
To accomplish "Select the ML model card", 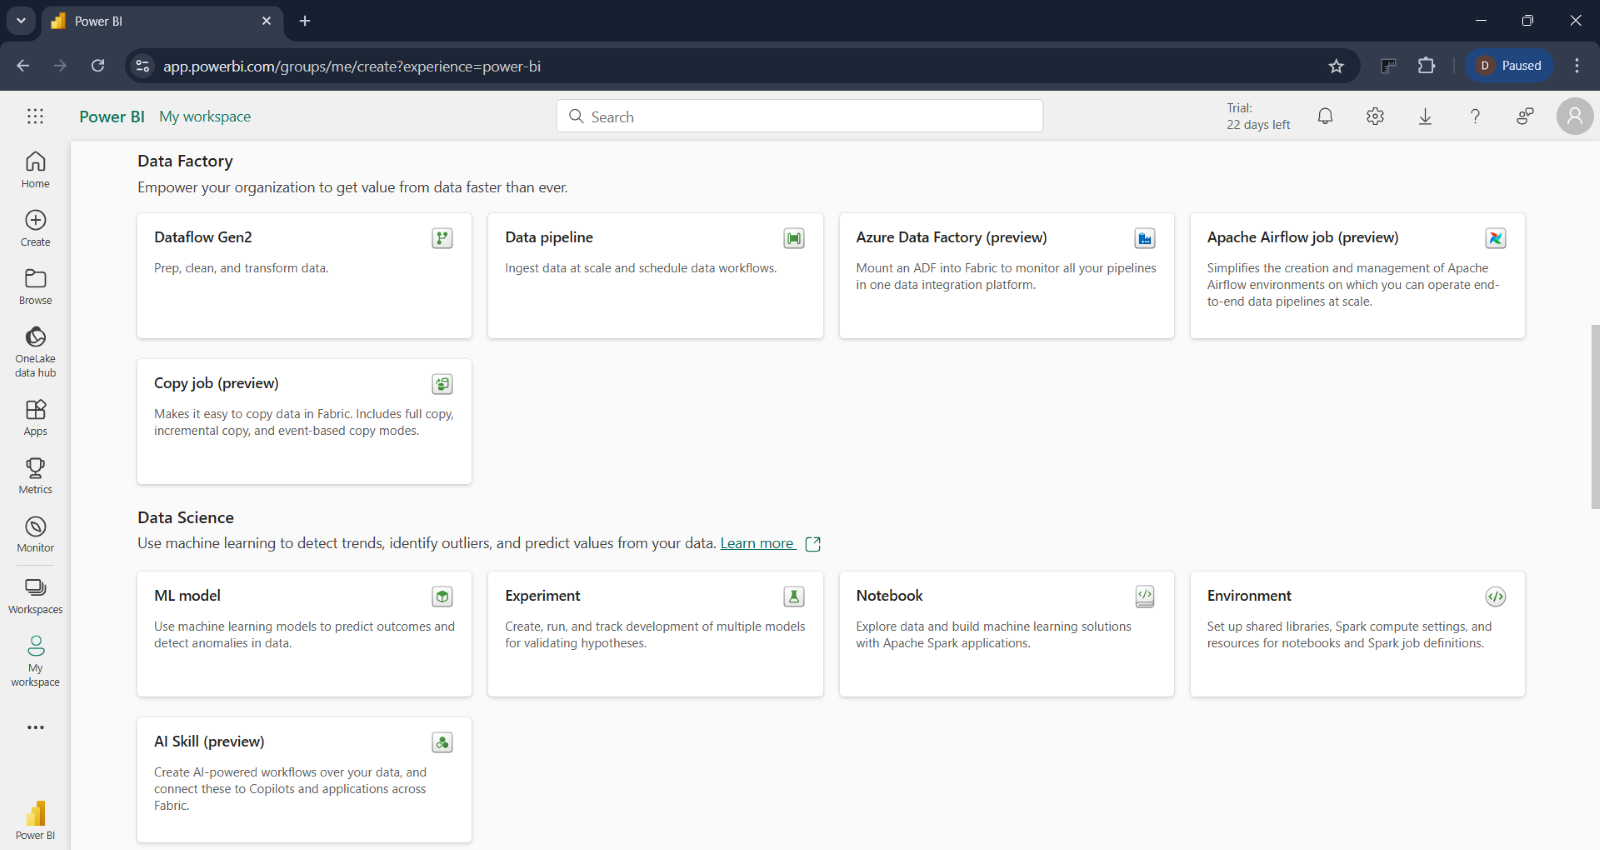I will pyautogui.click(x=304, y=634).
